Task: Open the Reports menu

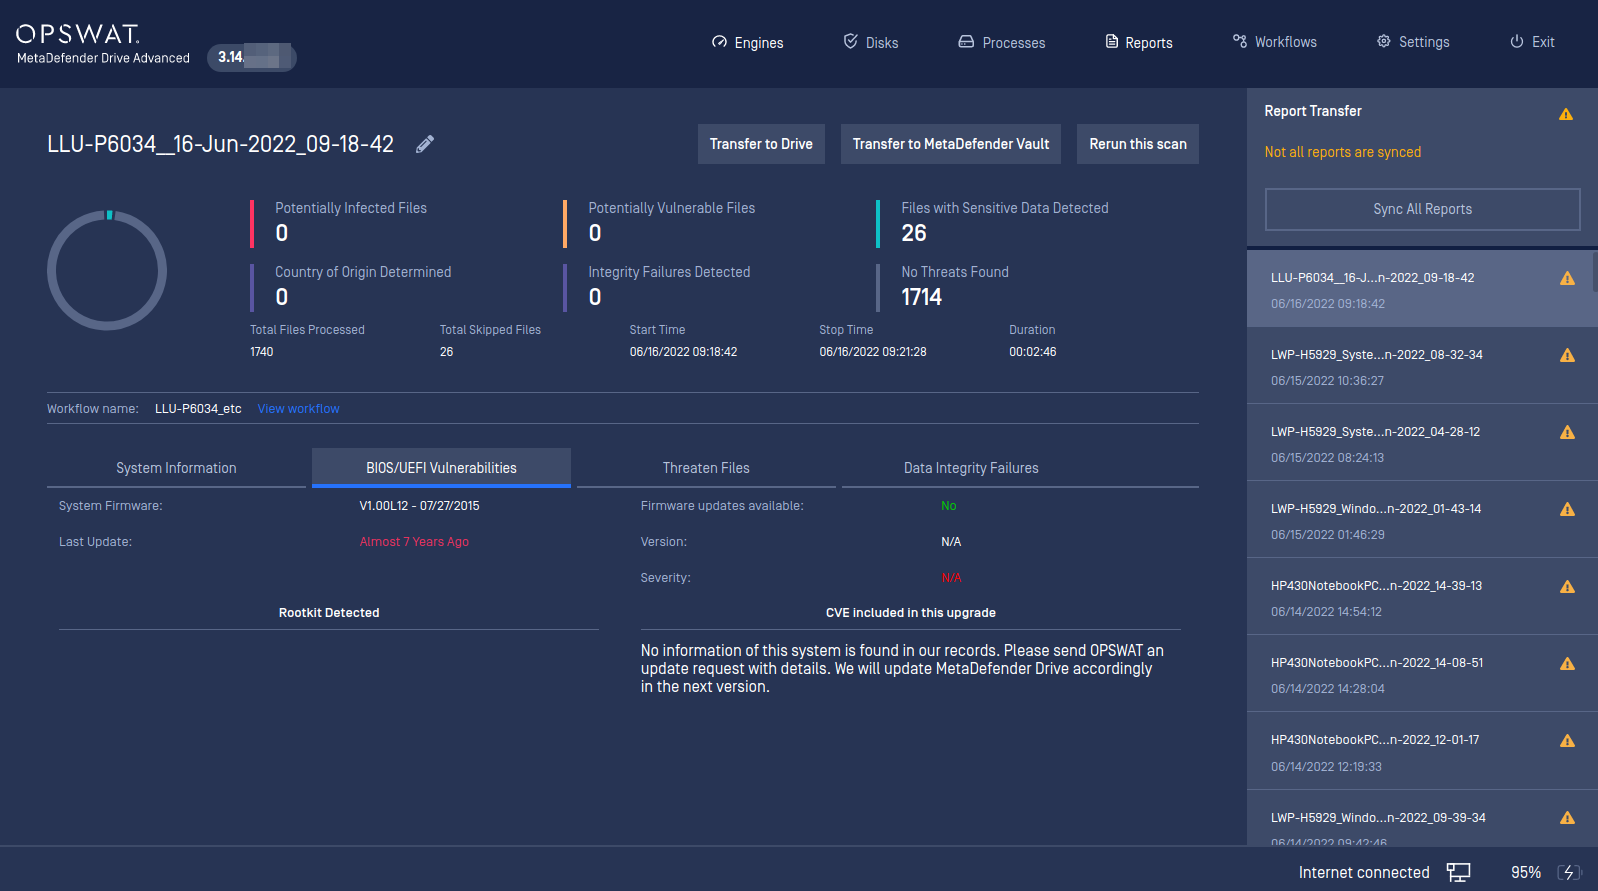Action: point(1139,42)
